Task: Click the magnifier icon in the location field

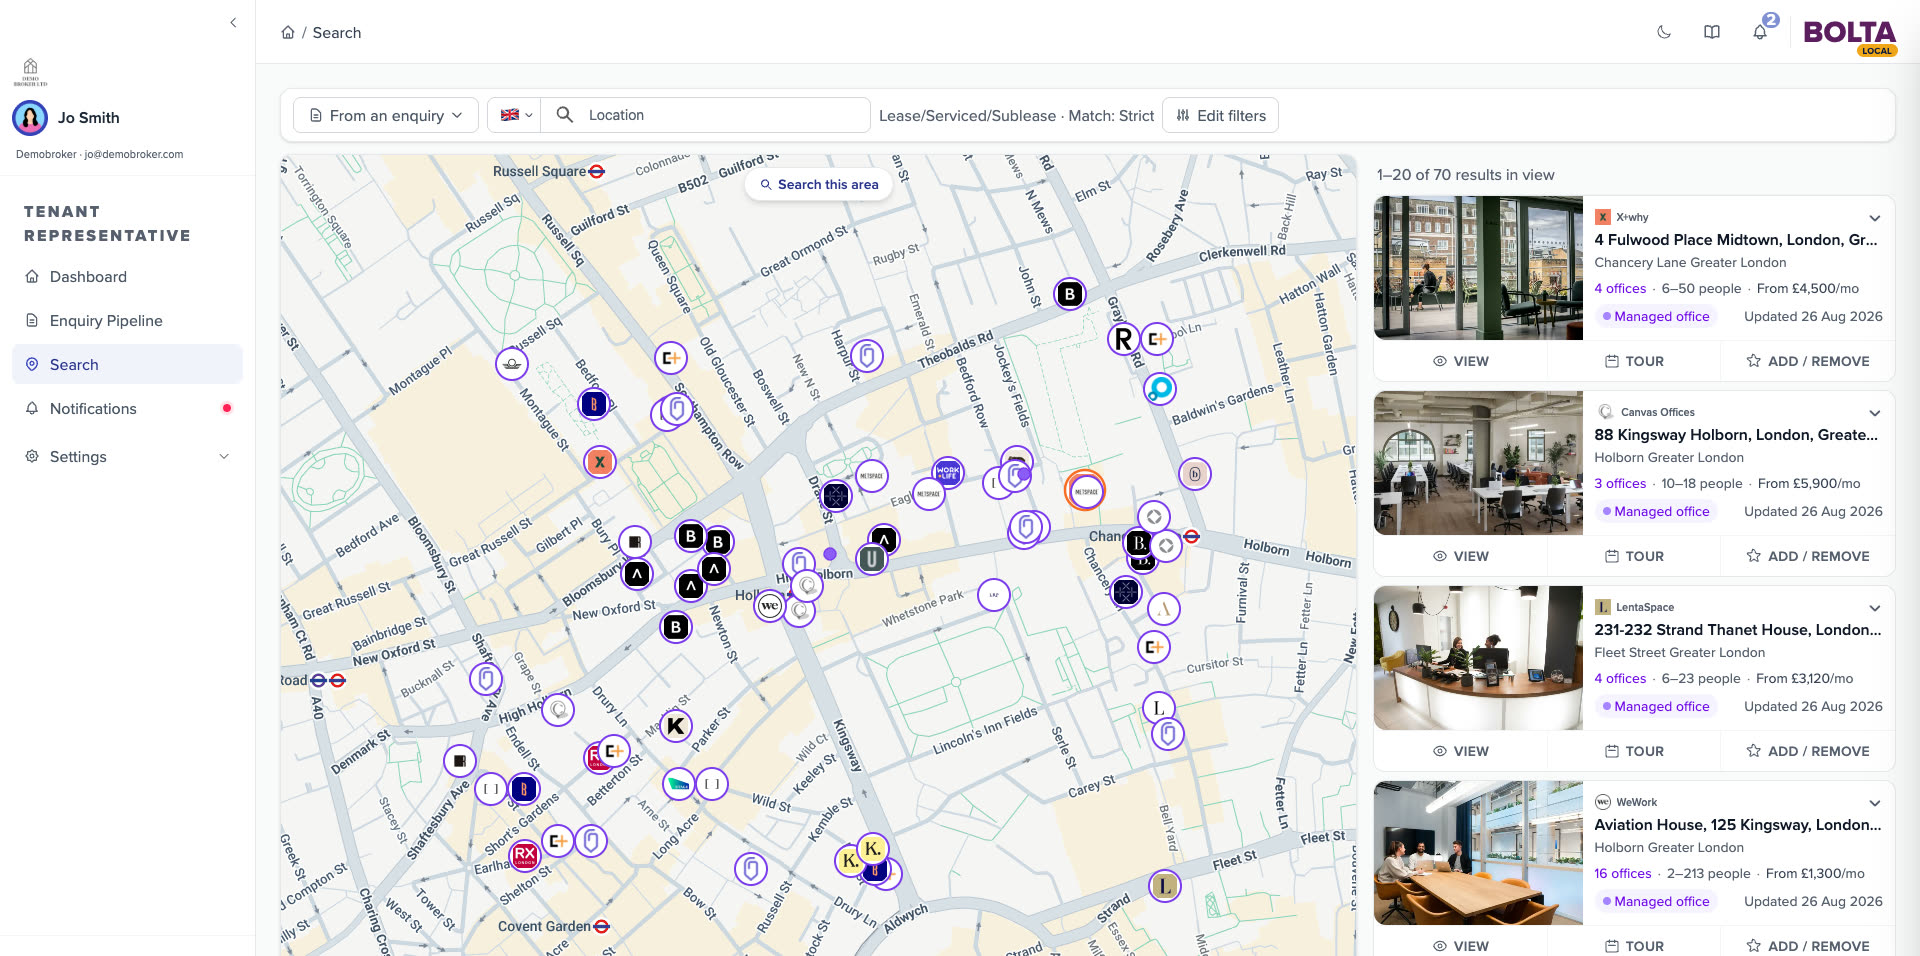Action: point(565,115)
